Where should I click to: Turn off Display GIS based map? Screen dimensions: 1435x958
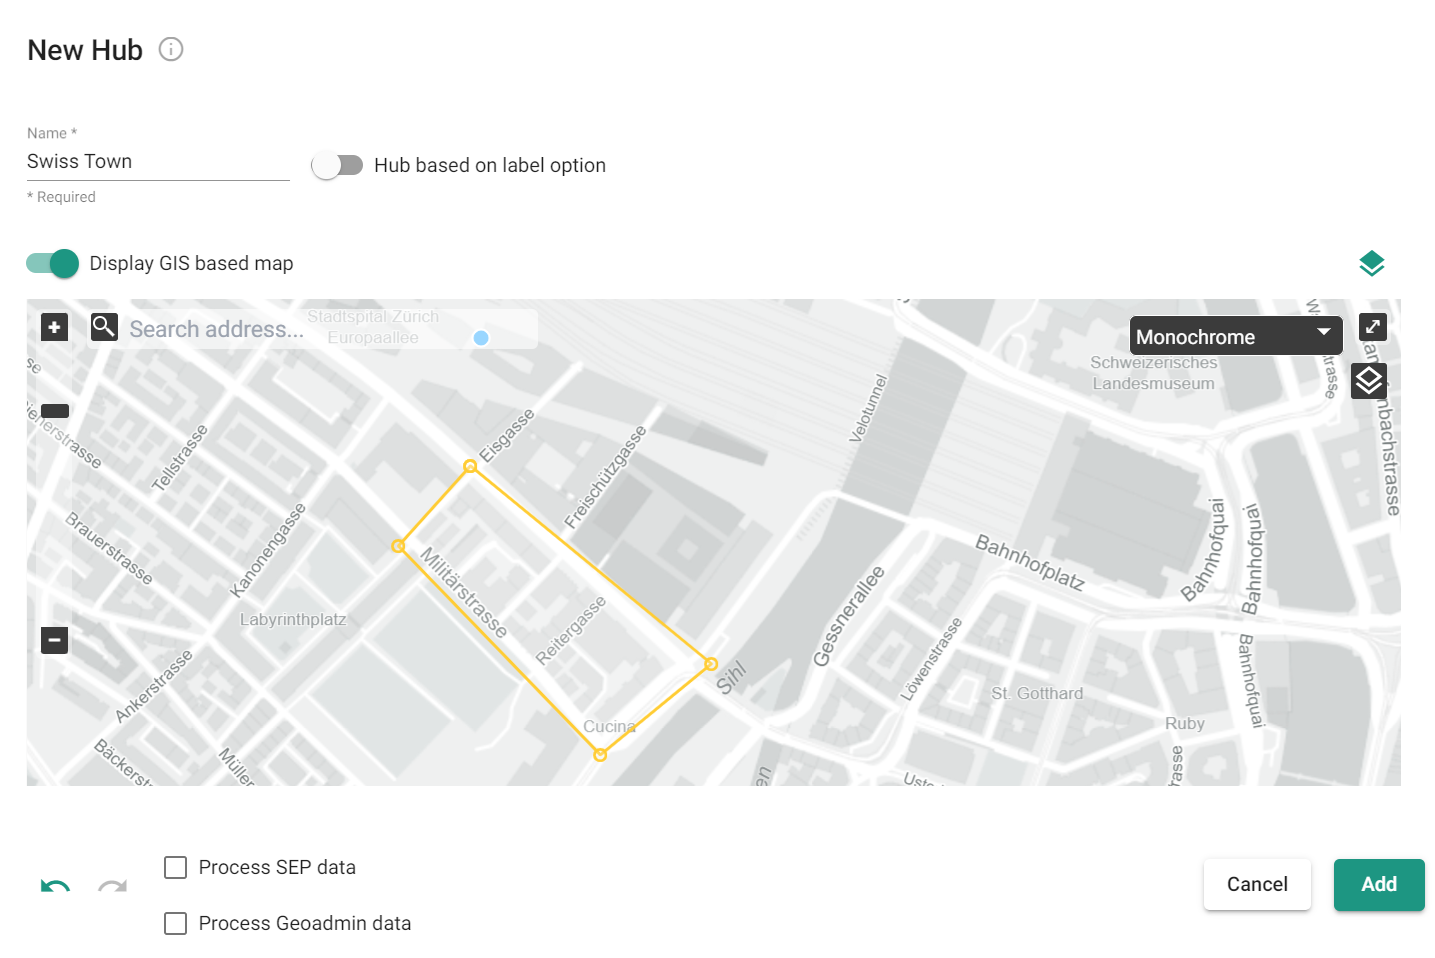tap(53, 263)
